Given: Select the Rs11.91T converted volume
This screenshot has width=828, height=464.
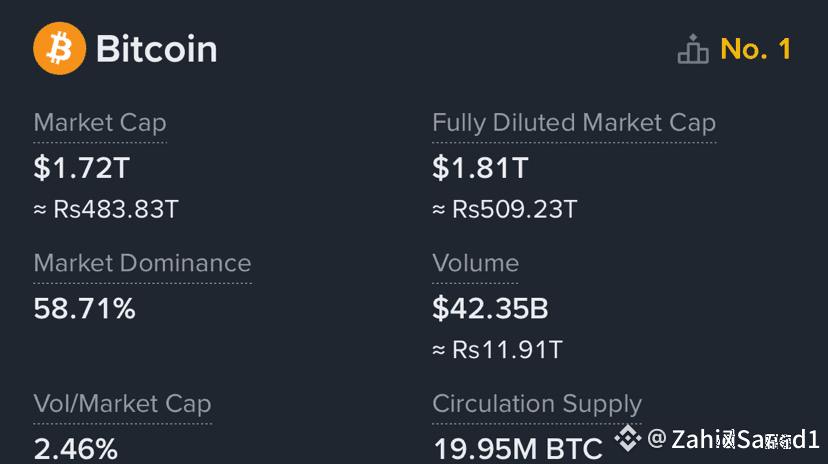Looking at the screenshot, I should click(497, 350).
